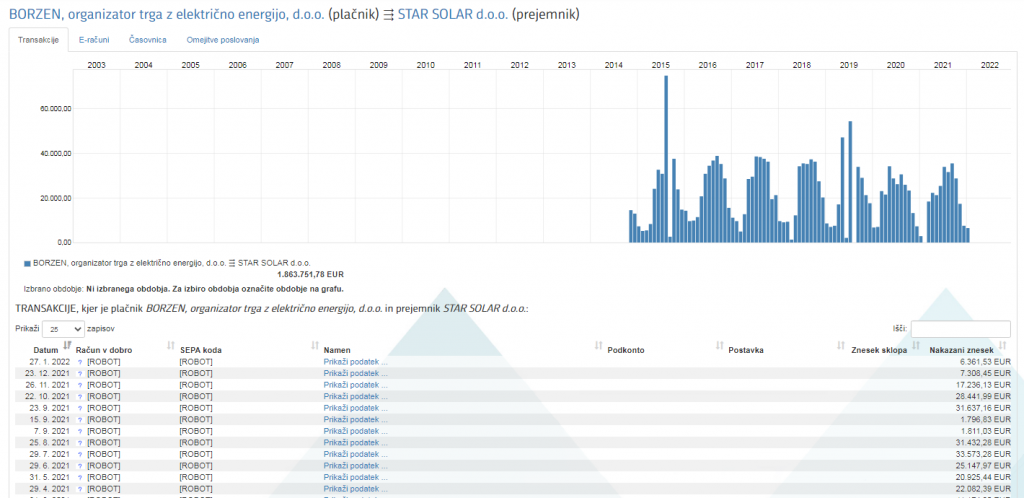
Task: Focus the Išči search field
Action: (961, 329)
